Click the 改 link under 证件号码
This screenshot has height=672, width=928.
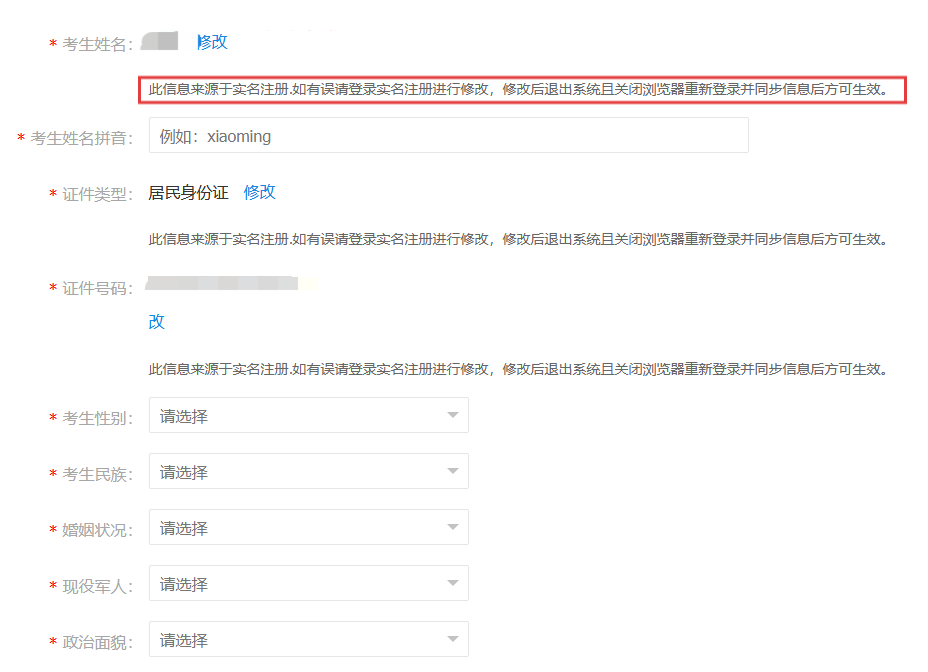(x=157, y=321)
